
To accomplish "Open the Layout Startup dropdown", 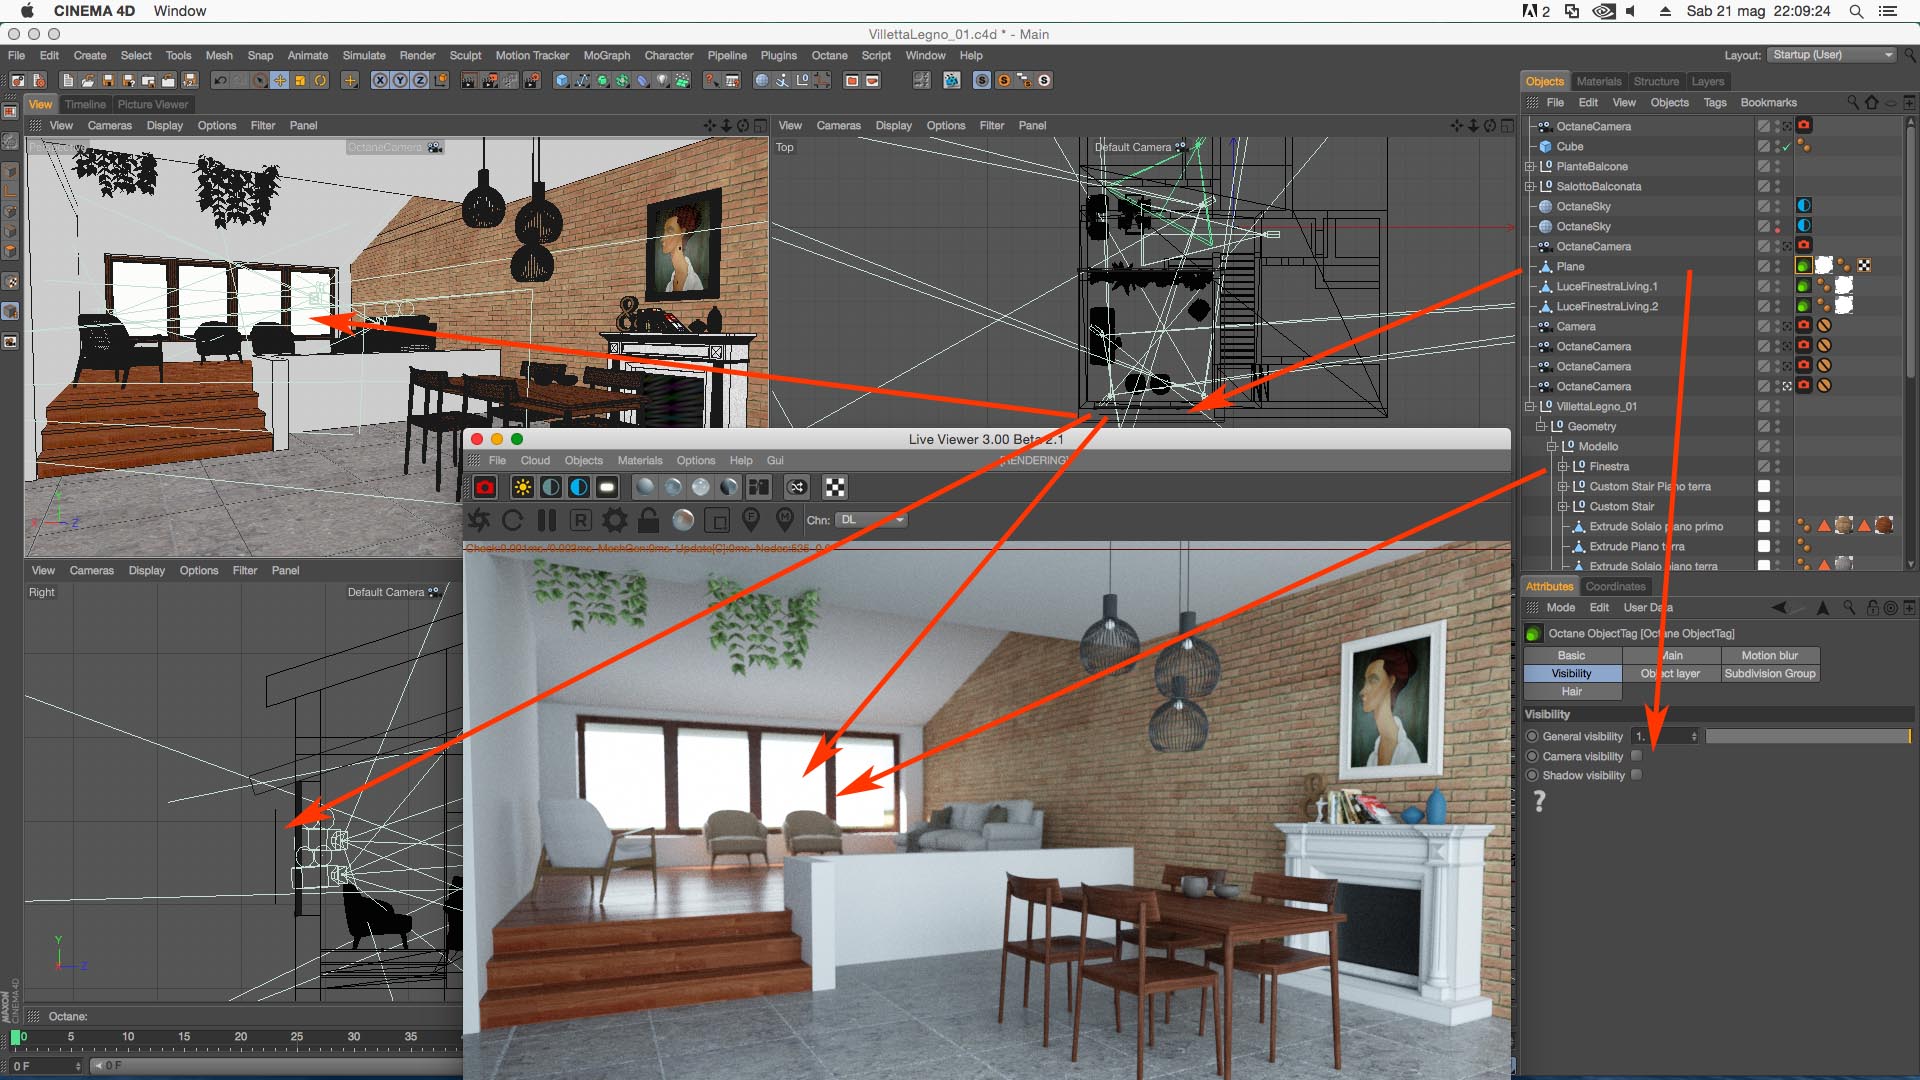I will tap(1832, 55).
